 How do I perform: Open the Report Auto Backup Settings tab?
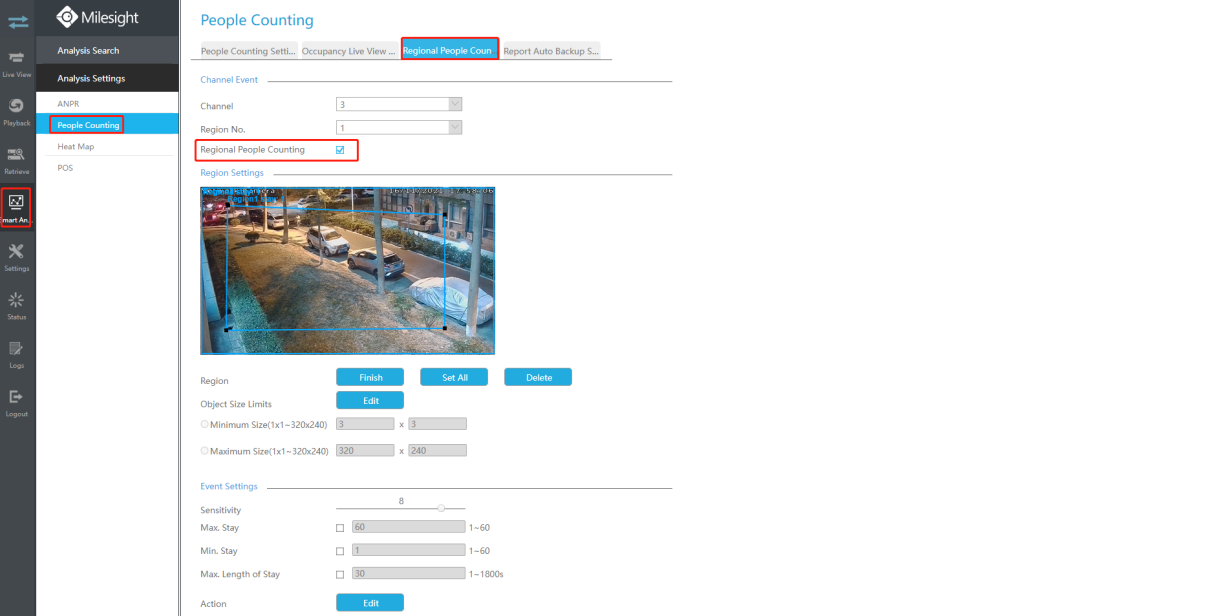[x=551, y=51]
